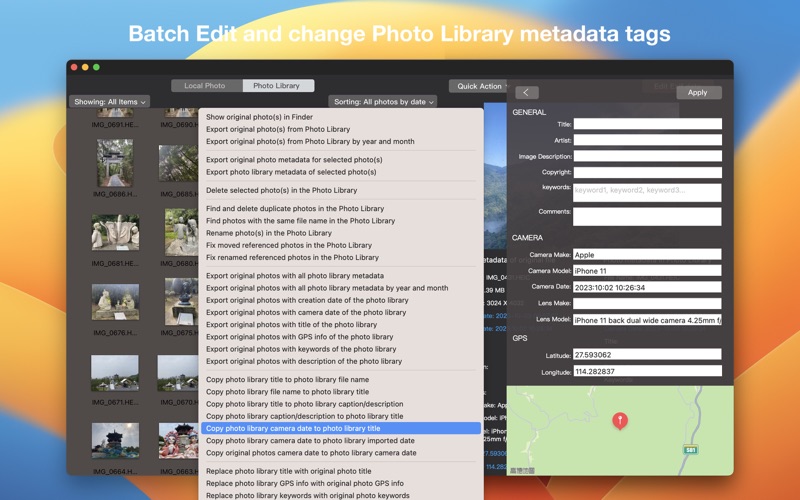Viewport: 800px width, 500px height.
Task: Select the IMG_0685 trees thumbnail
Action: tap(178, 163)
